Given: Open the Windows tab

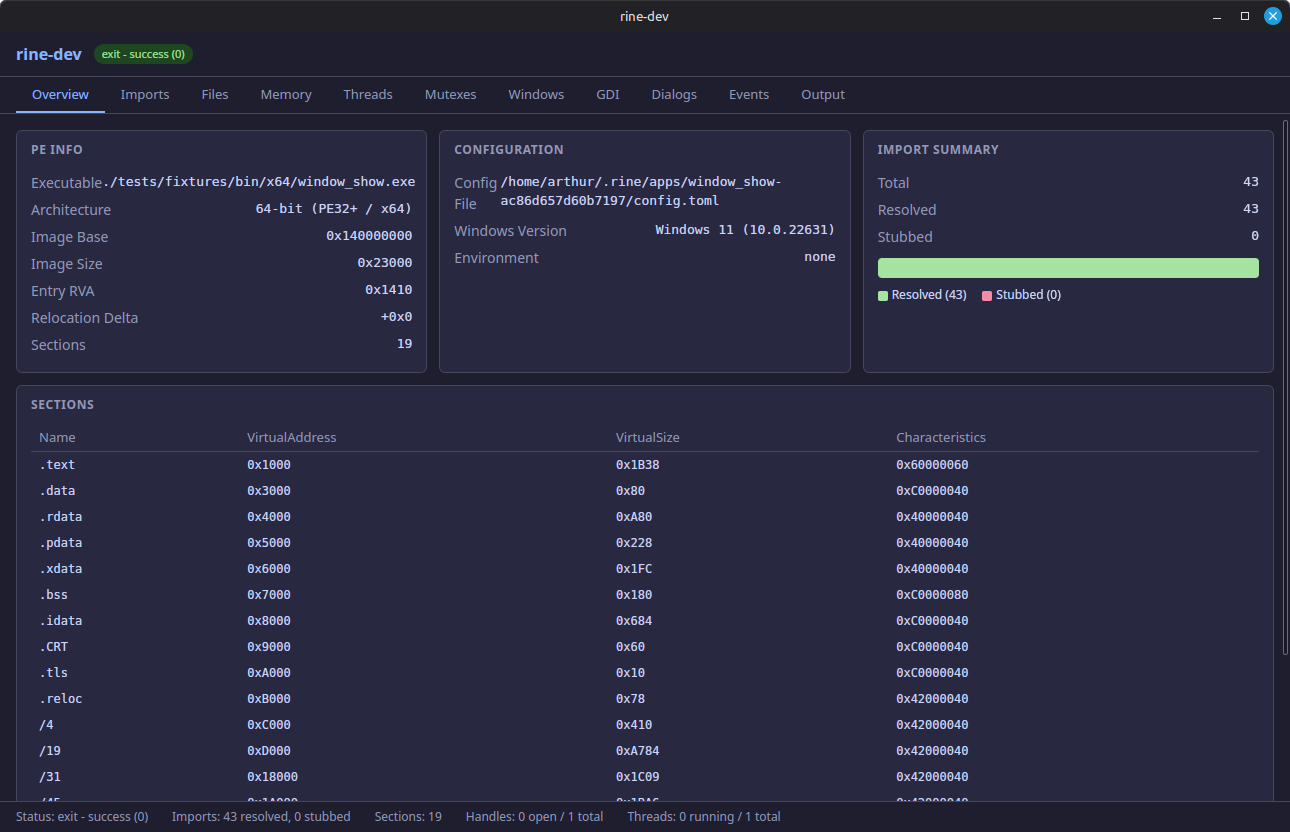Looking at the screenshot, I should [536, 94].
